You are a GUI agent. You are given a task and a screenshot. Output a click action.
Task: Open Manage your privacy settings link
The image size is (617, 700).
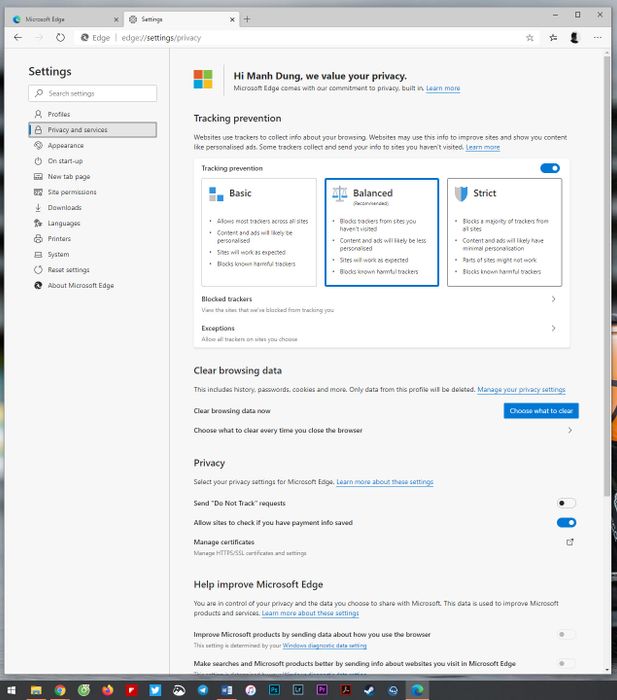coord(521,390)
